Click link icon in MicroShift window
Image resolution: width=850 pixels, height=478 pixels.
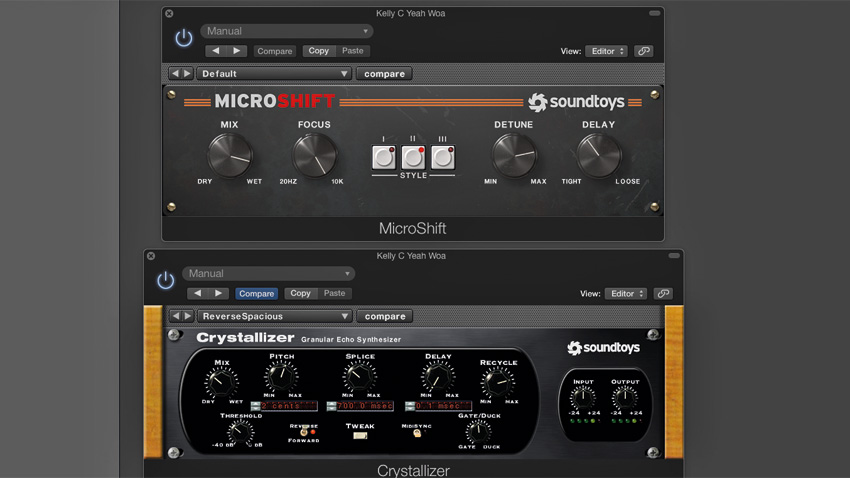click(643, 51)
